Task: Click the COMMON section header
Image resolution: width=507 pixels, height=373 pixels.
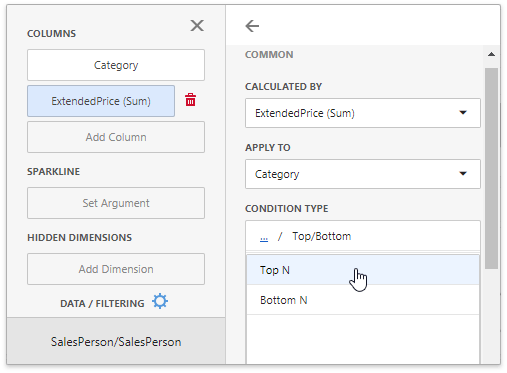Action: (269, 54)
